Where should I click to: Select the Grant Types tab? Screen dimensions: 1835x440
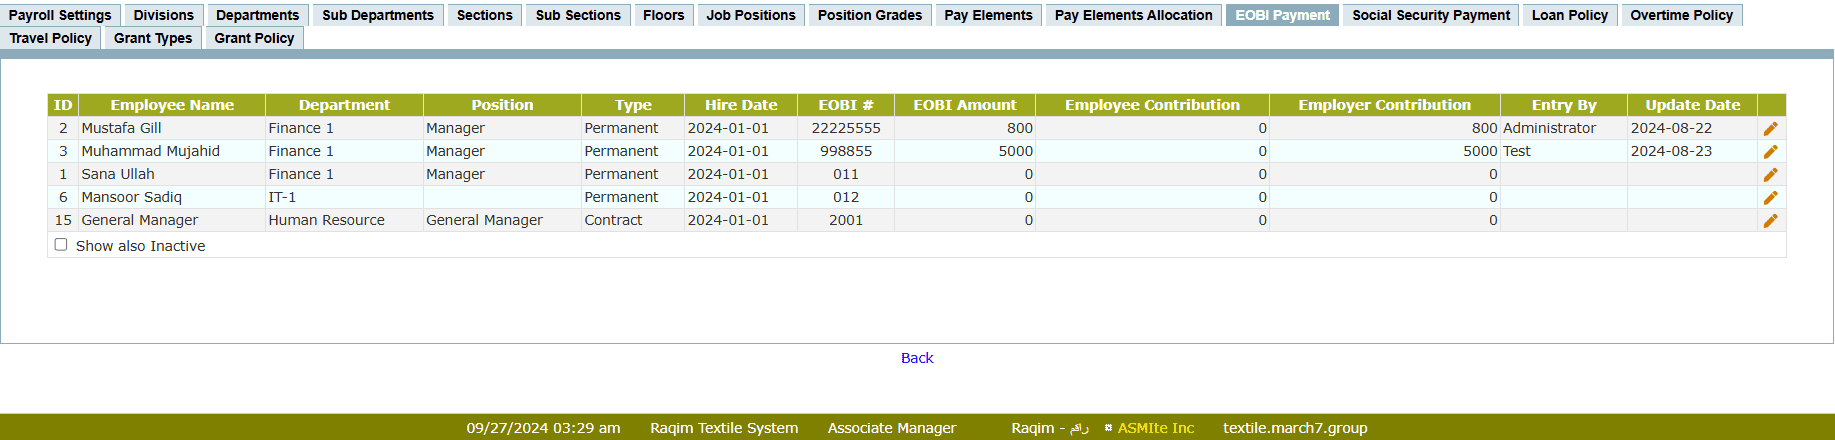[x=153, y=38]
